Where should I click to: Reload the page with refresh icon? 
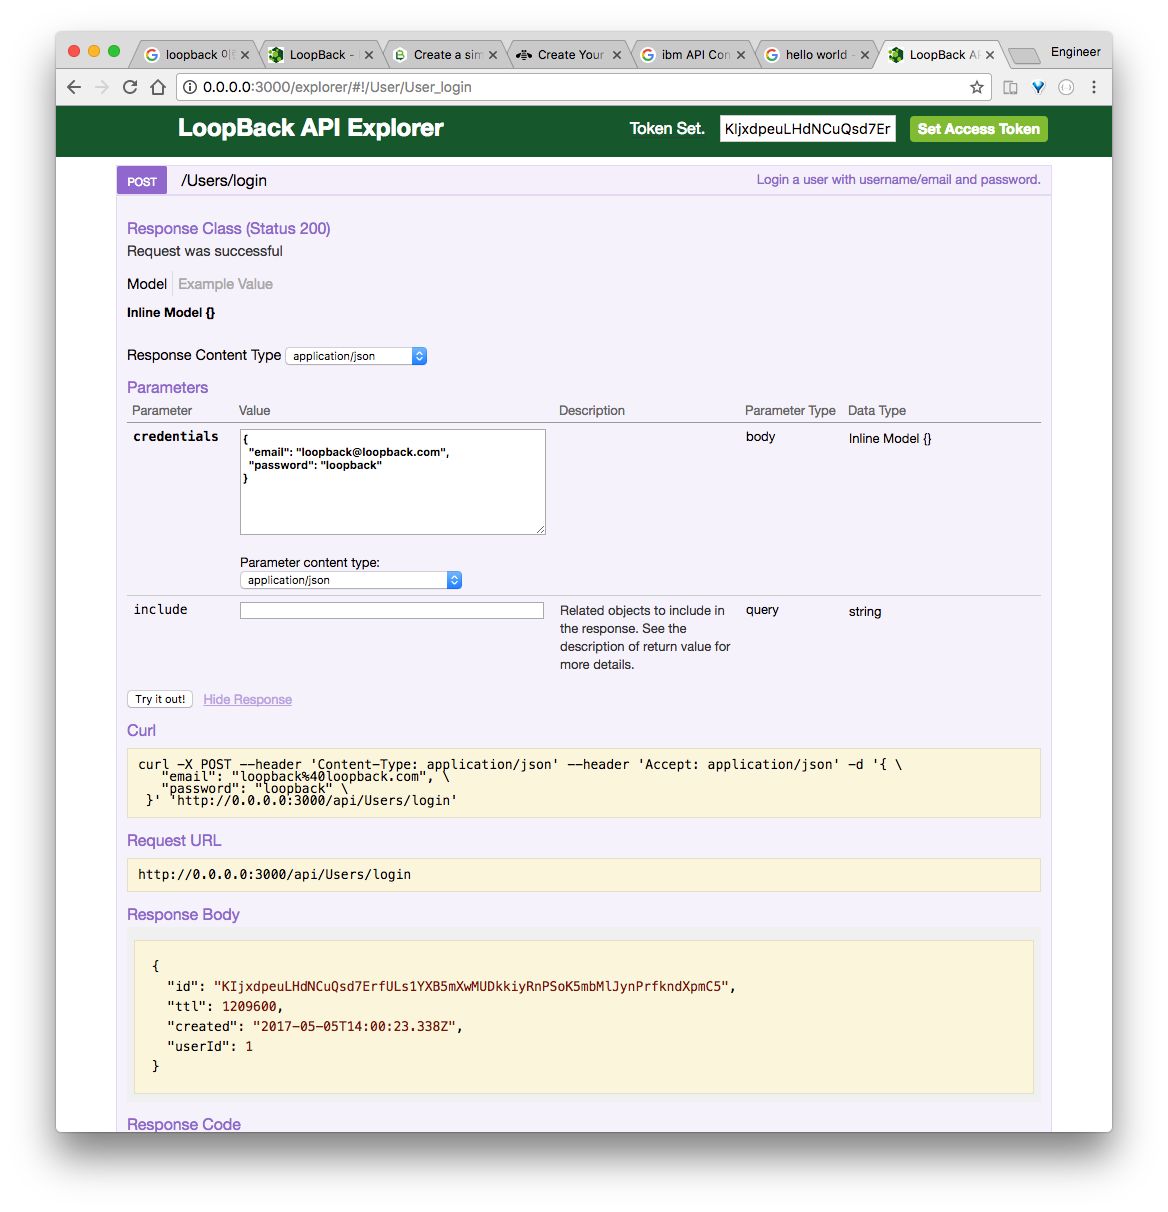coord(130,87)
